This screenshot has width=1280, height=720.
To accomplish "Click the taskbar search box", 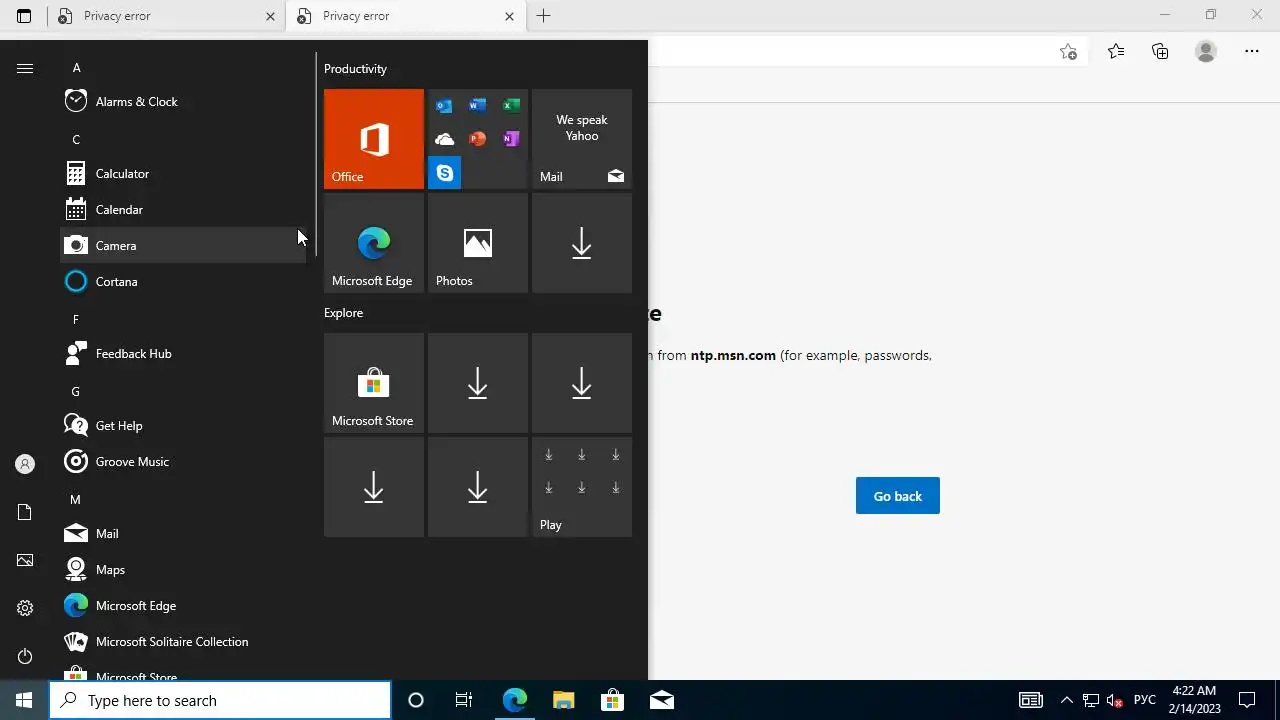I will [x=220, y=700].
